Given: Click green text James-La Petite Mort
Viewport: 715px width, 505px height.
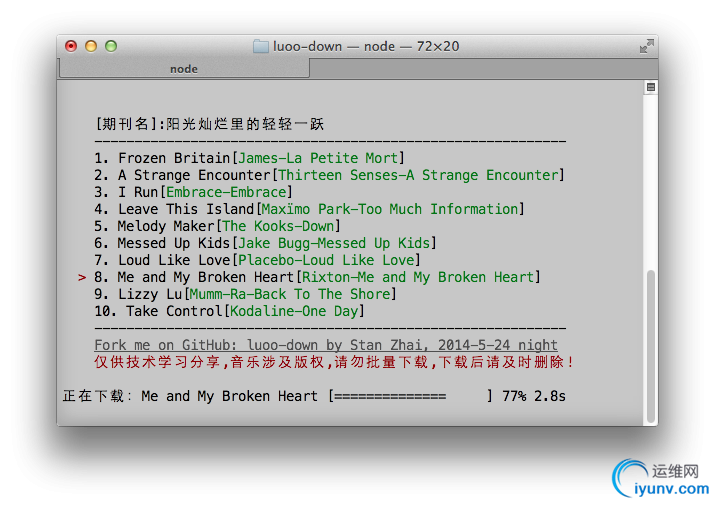Looking at the screenshot, I should [318, 158].
